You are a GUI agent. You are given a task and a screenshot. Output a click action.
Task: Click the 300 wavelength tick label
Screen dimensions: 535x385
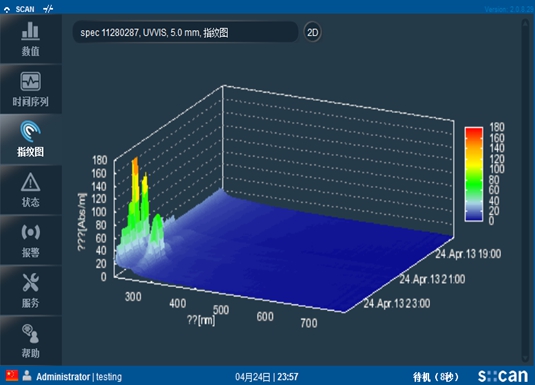133,297
